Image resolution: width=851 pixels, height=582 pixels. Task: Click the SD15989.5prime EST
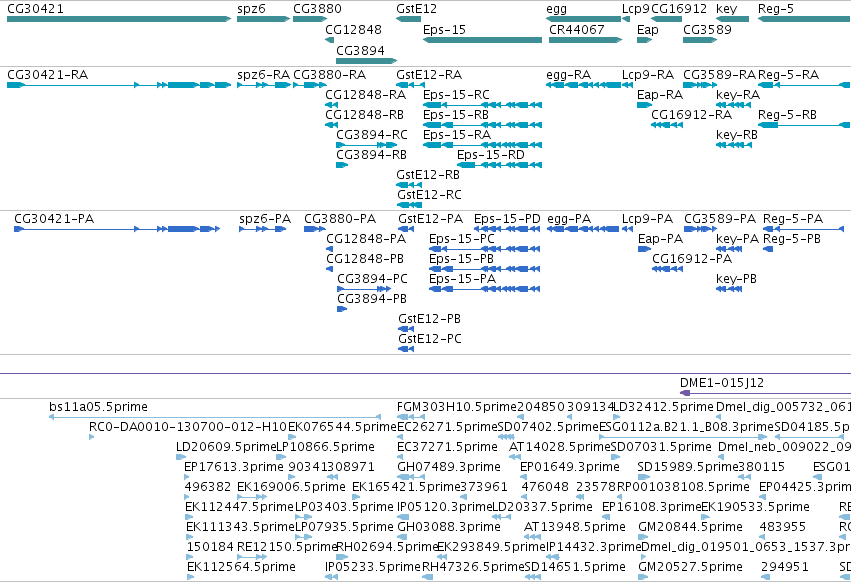pyautogui.click(x=644, y=477)
